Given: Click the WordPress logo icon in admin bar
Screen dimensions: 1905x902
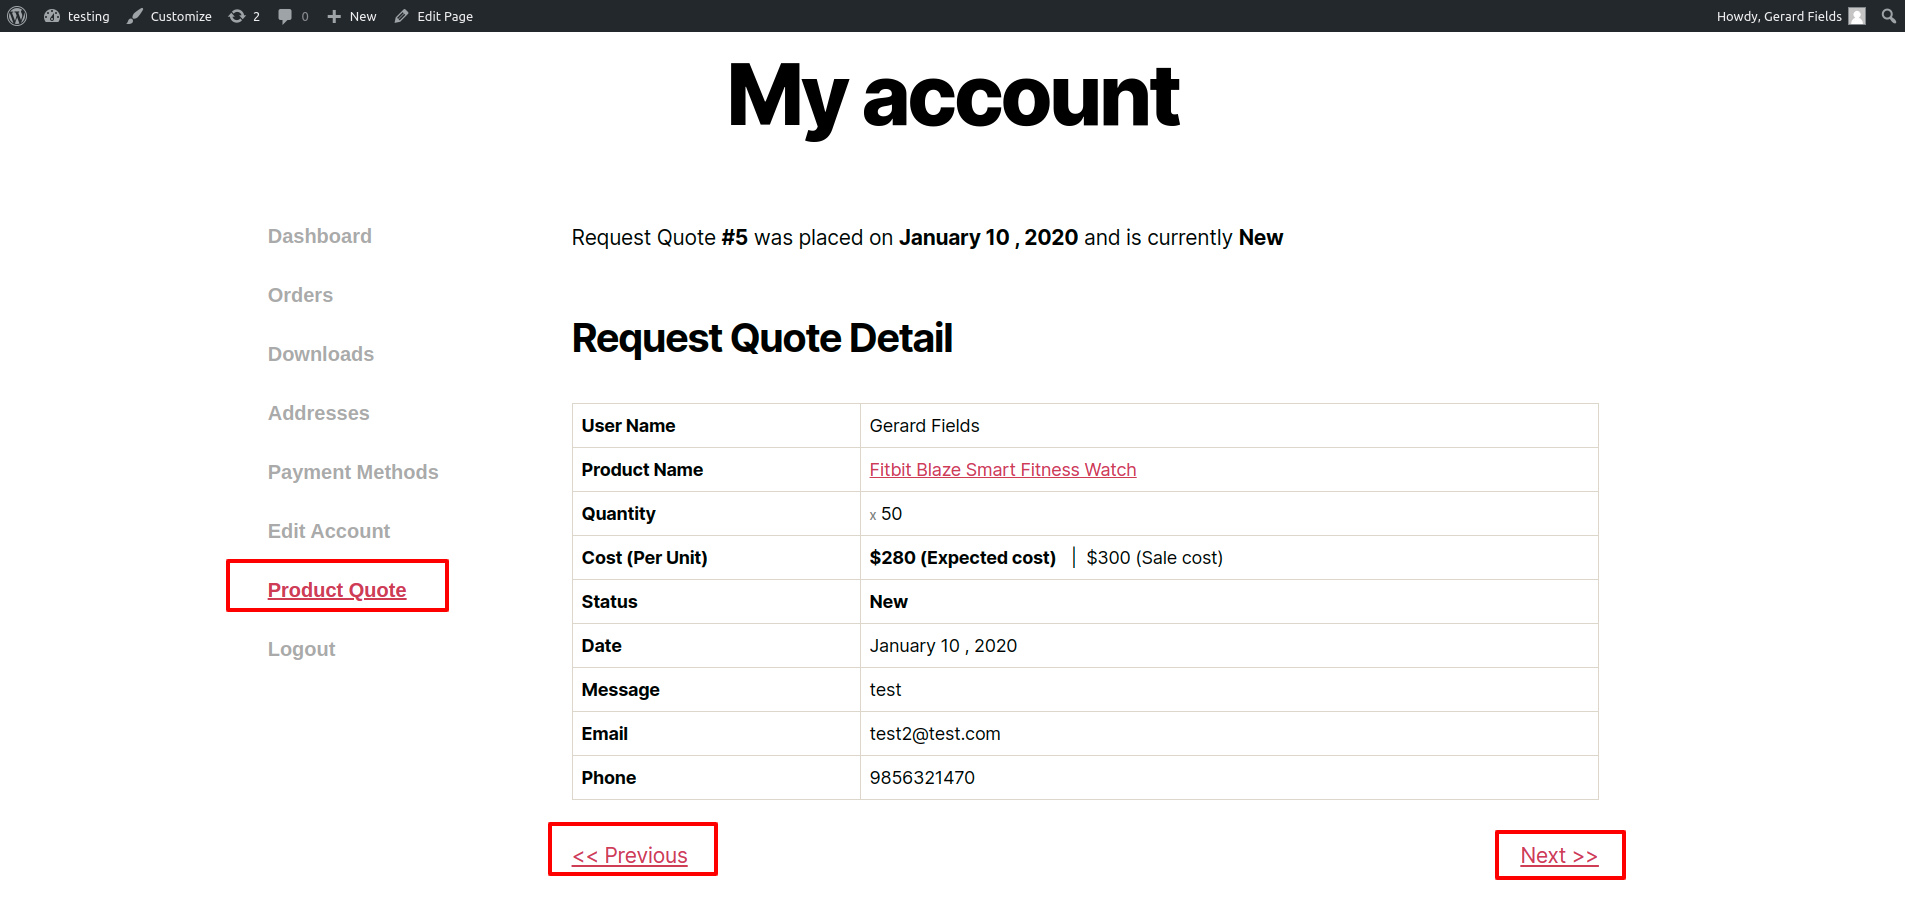Looking at the screenshot, I should coord(17,16).
